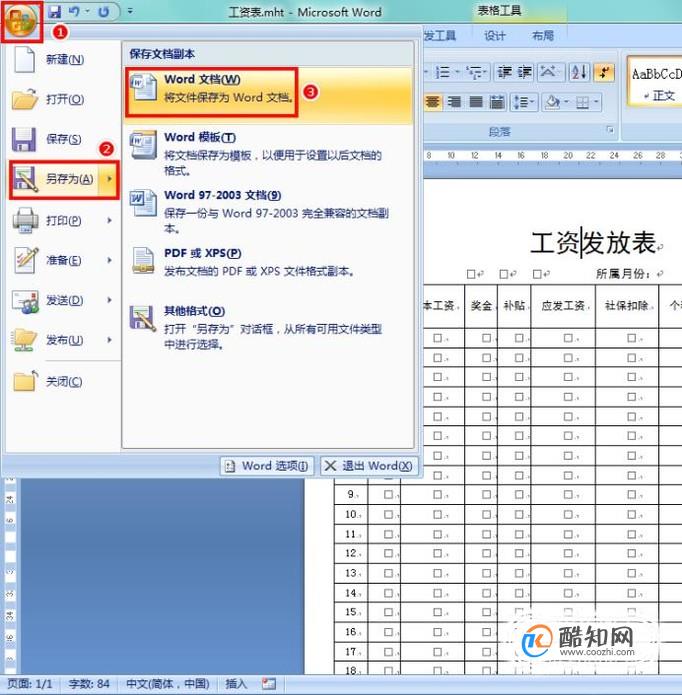Choose 保存(S) in Office menu
Viewport: 682px width, 695px height.
point(63,139)
